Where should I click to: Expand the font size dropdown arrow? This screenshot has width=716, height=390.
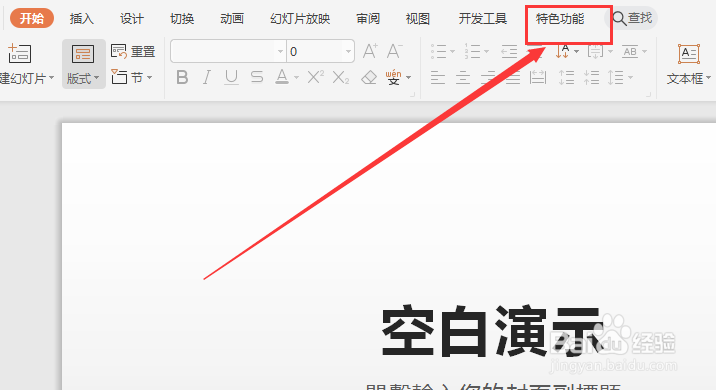point(348,52)
